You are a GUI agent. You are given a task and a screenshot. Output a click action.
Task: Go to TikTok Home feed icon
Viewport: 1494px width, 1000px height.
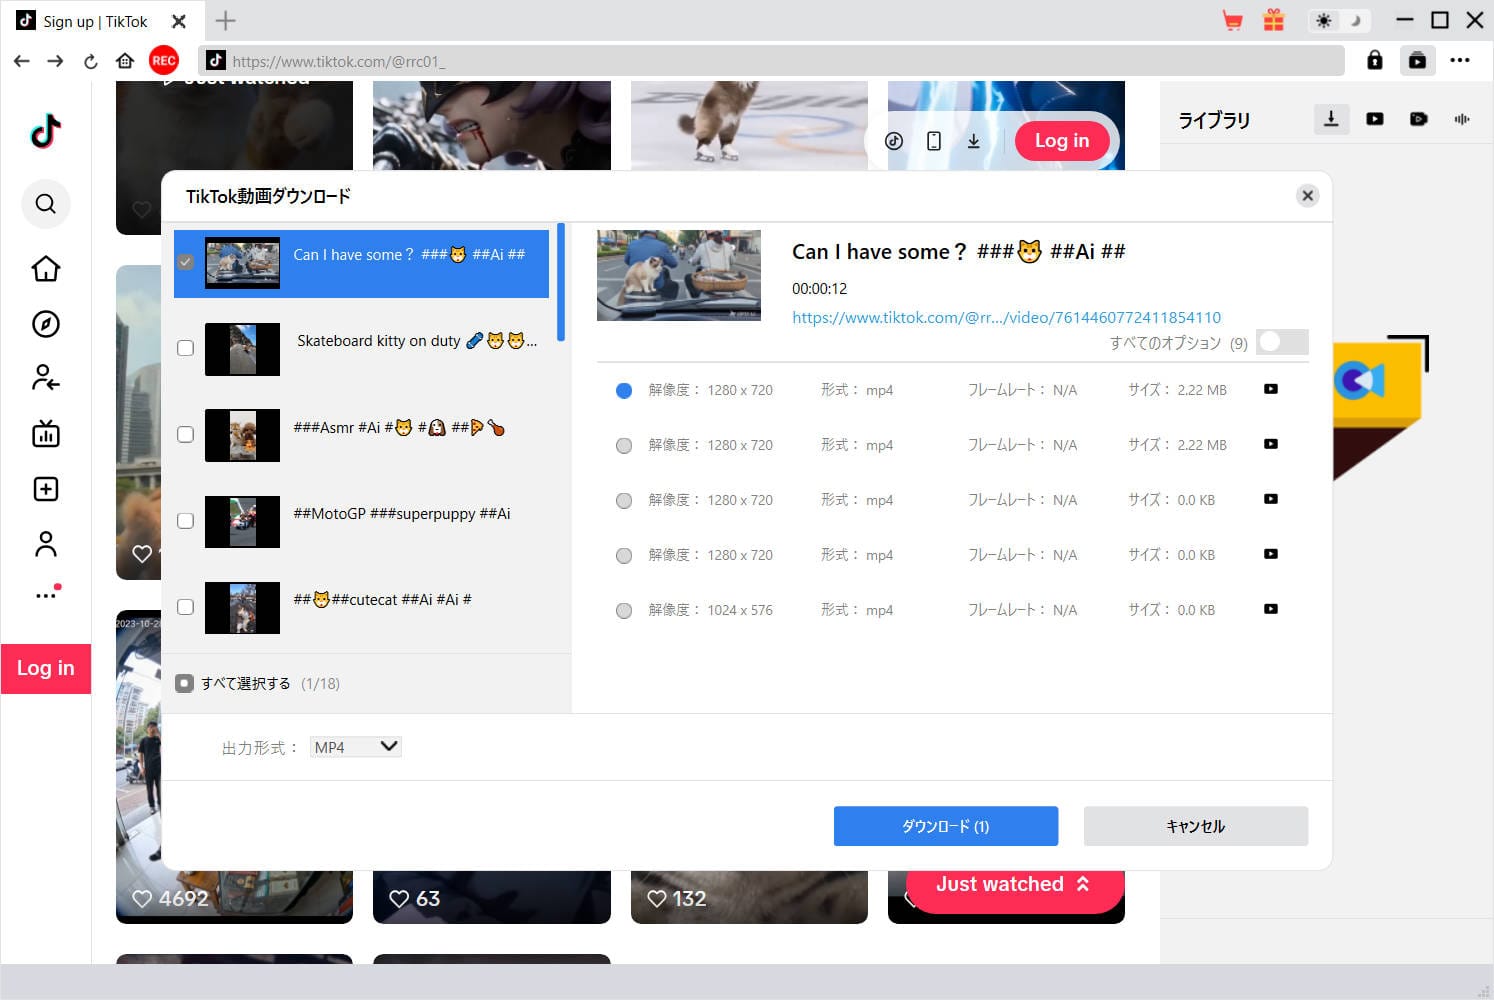46,269
